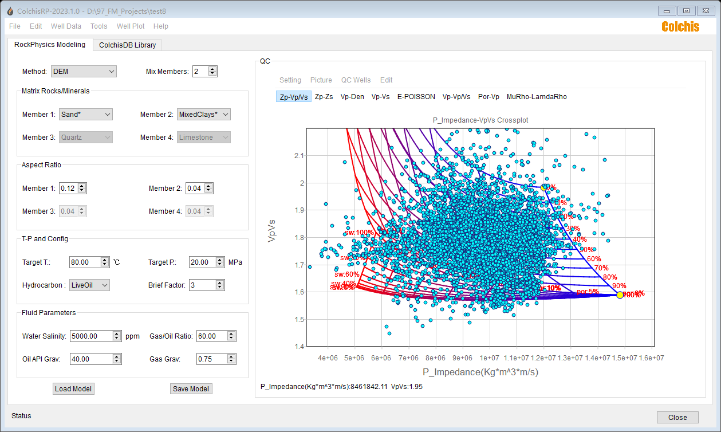This screenshot has height=432, width=721.
Task: Open the QC panel Edit menu
Action: [x=386, y=80]
